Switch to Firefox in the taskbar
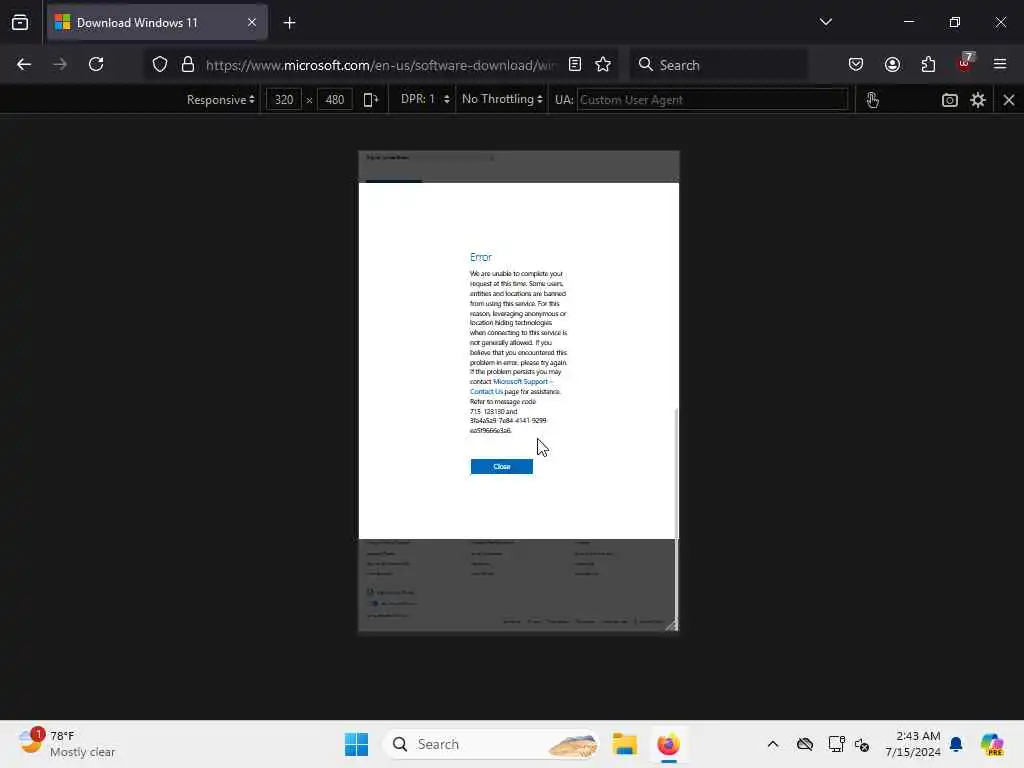Image resolution: width=1024 pixels, height=768 pixels. coord(669,744)
